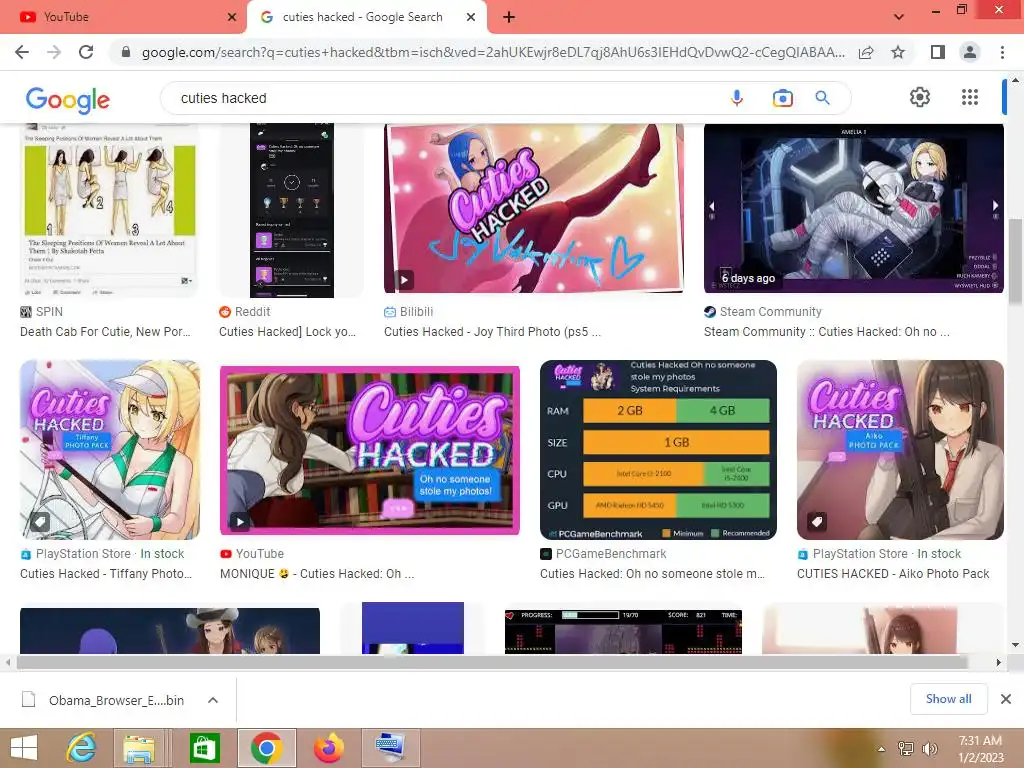Open the Windows Store taskbar icon
The width and height of the screenshot is (1024, 768).
204,748
